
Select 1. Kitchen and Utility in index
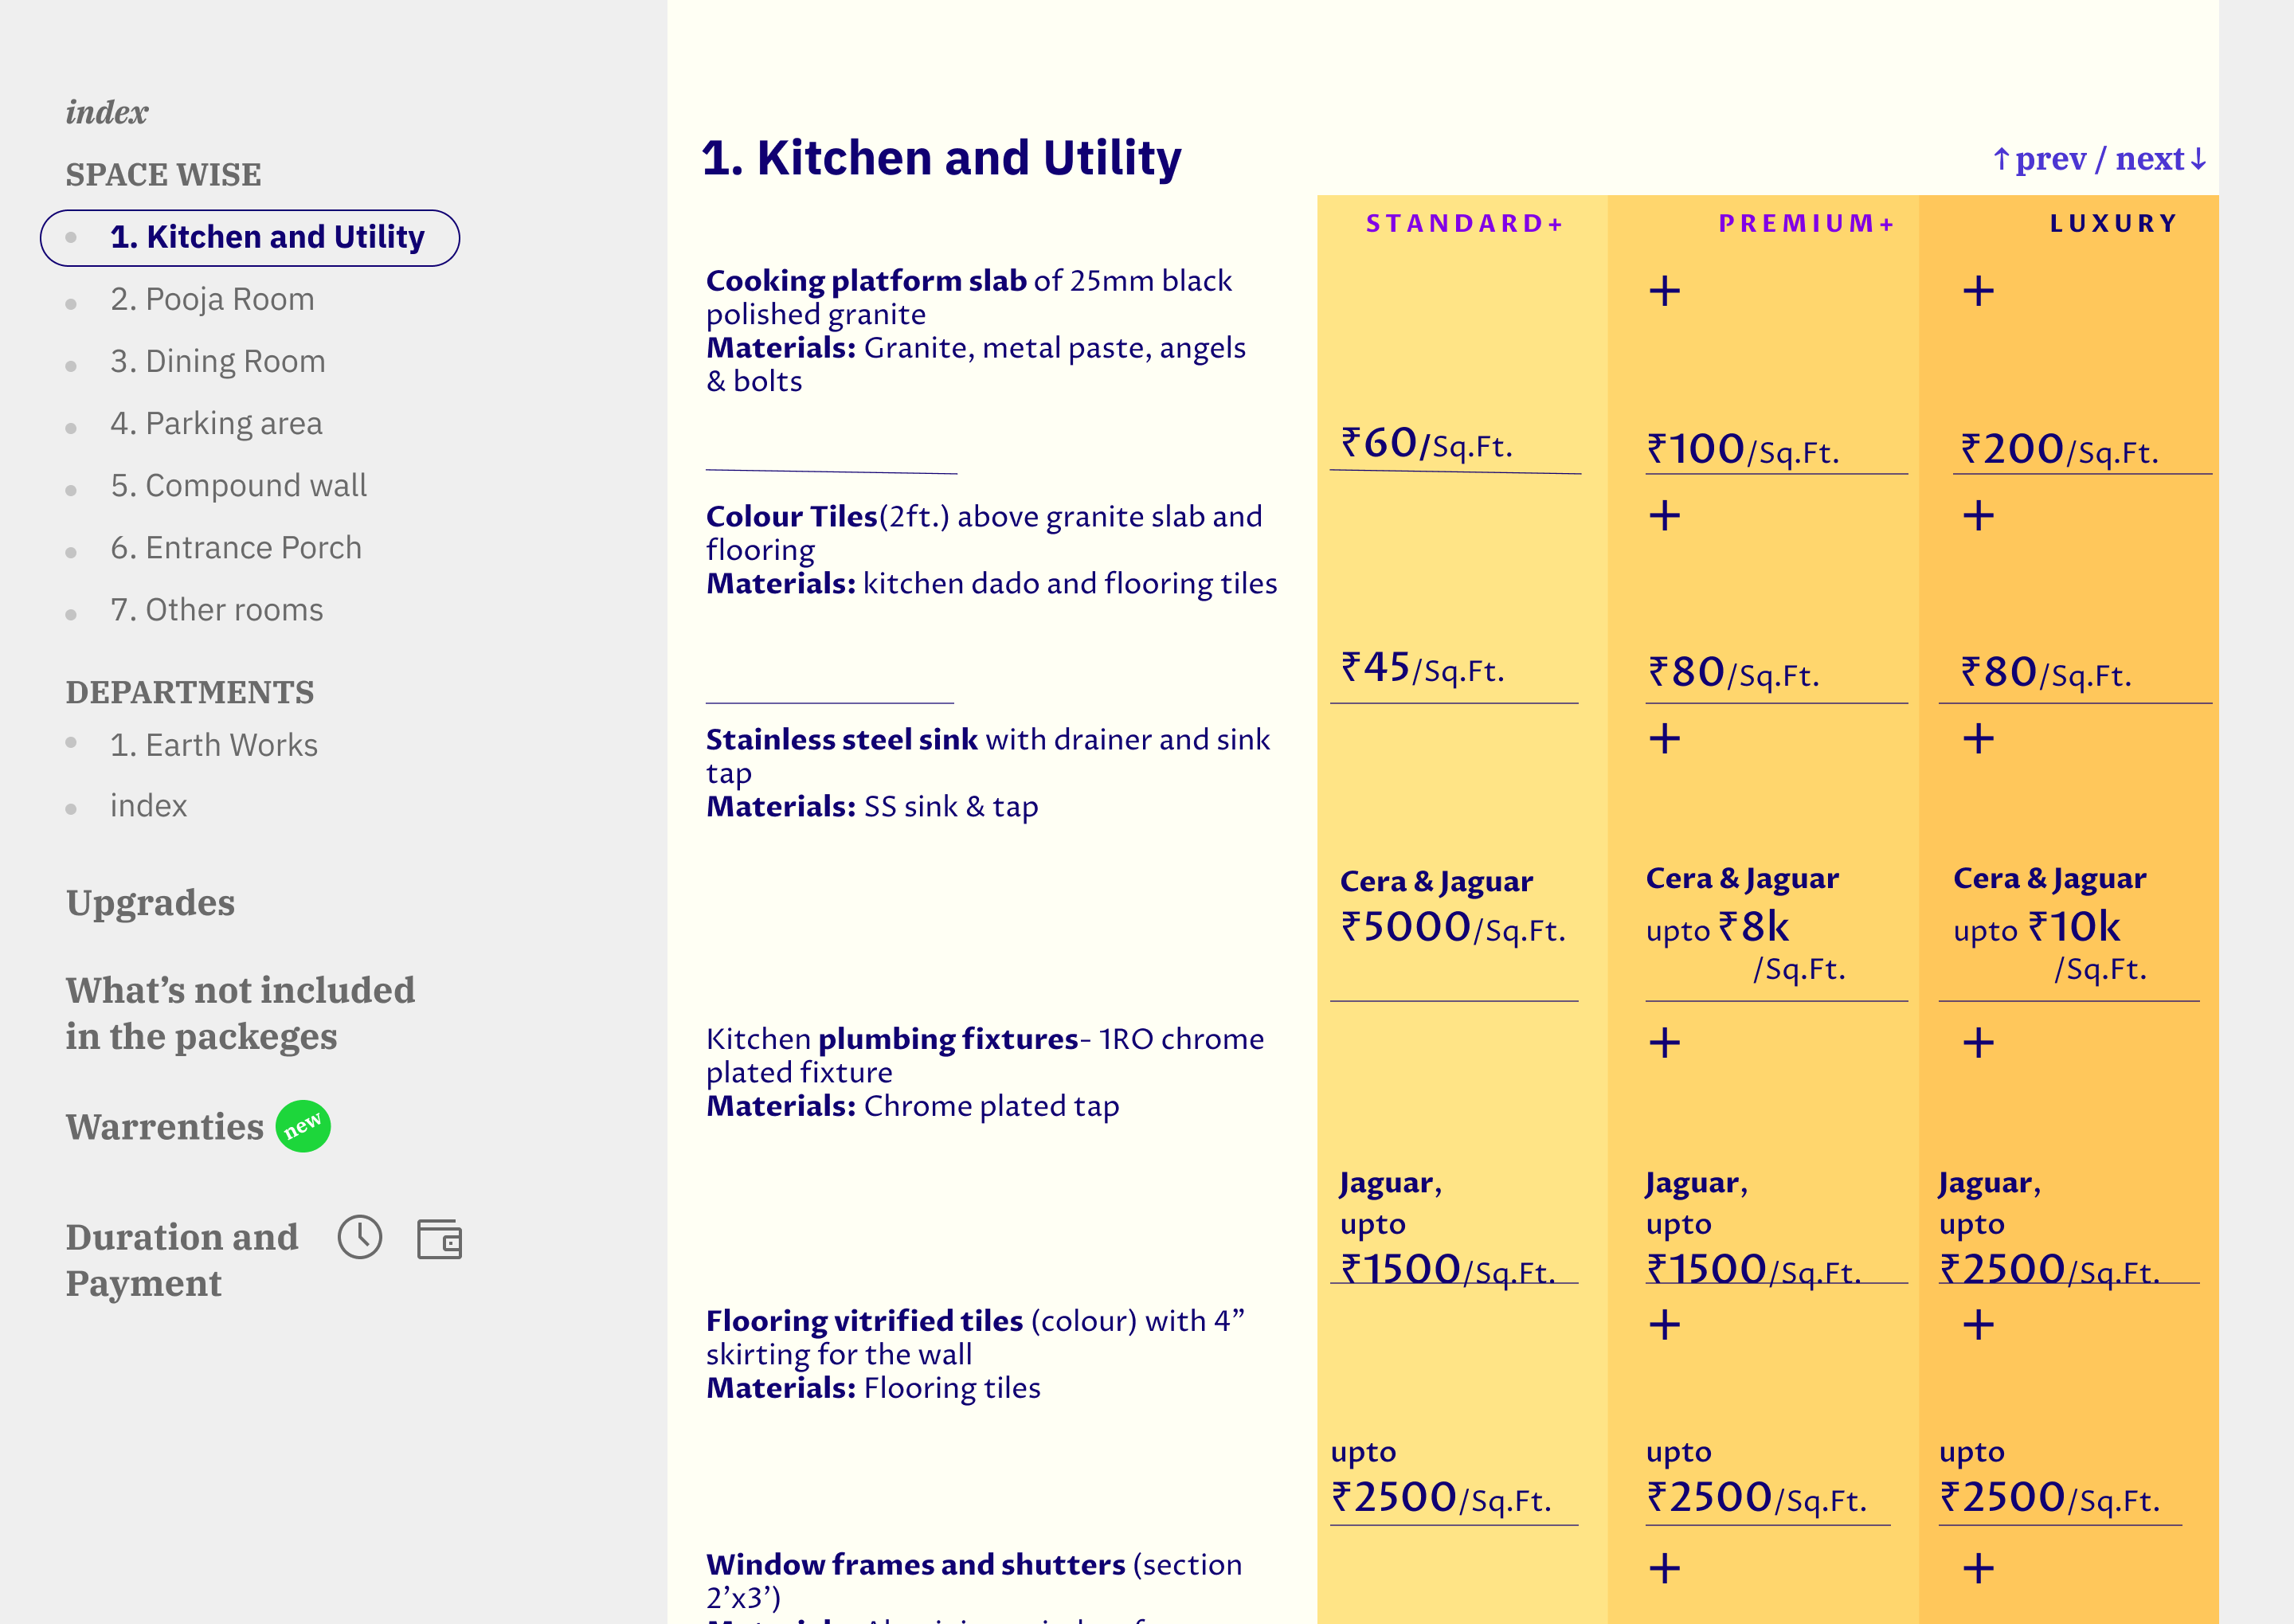tap(250, 238)
